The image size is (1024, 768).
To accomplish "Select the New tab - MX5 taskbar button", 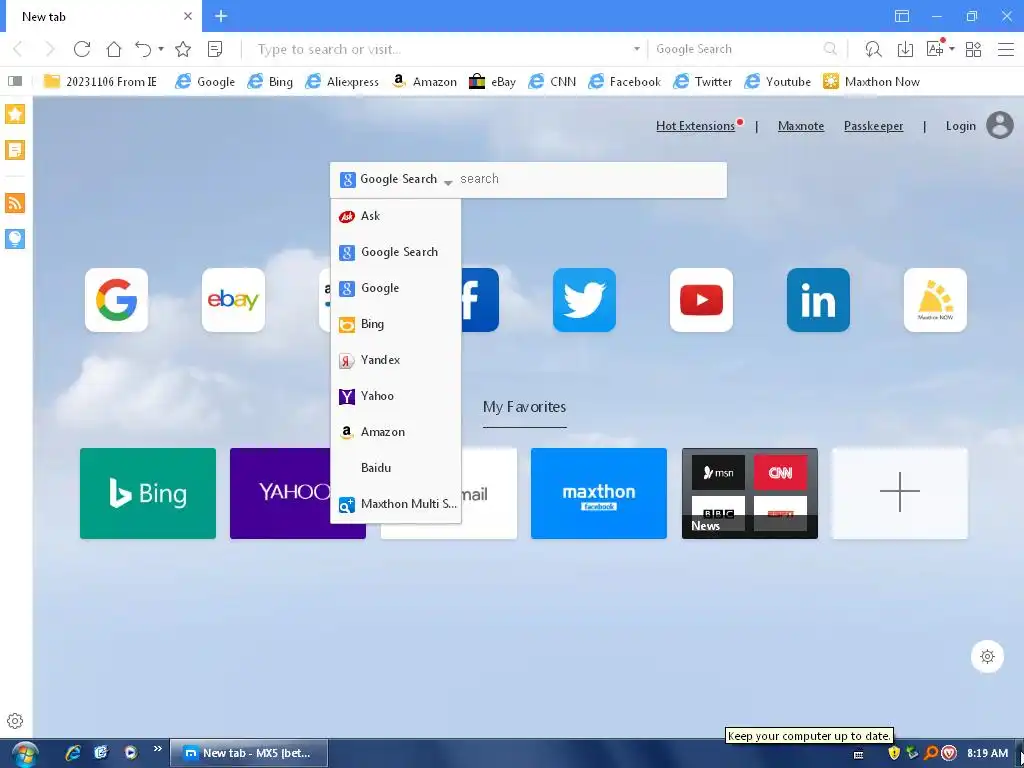I will click(x=249, y=753).
